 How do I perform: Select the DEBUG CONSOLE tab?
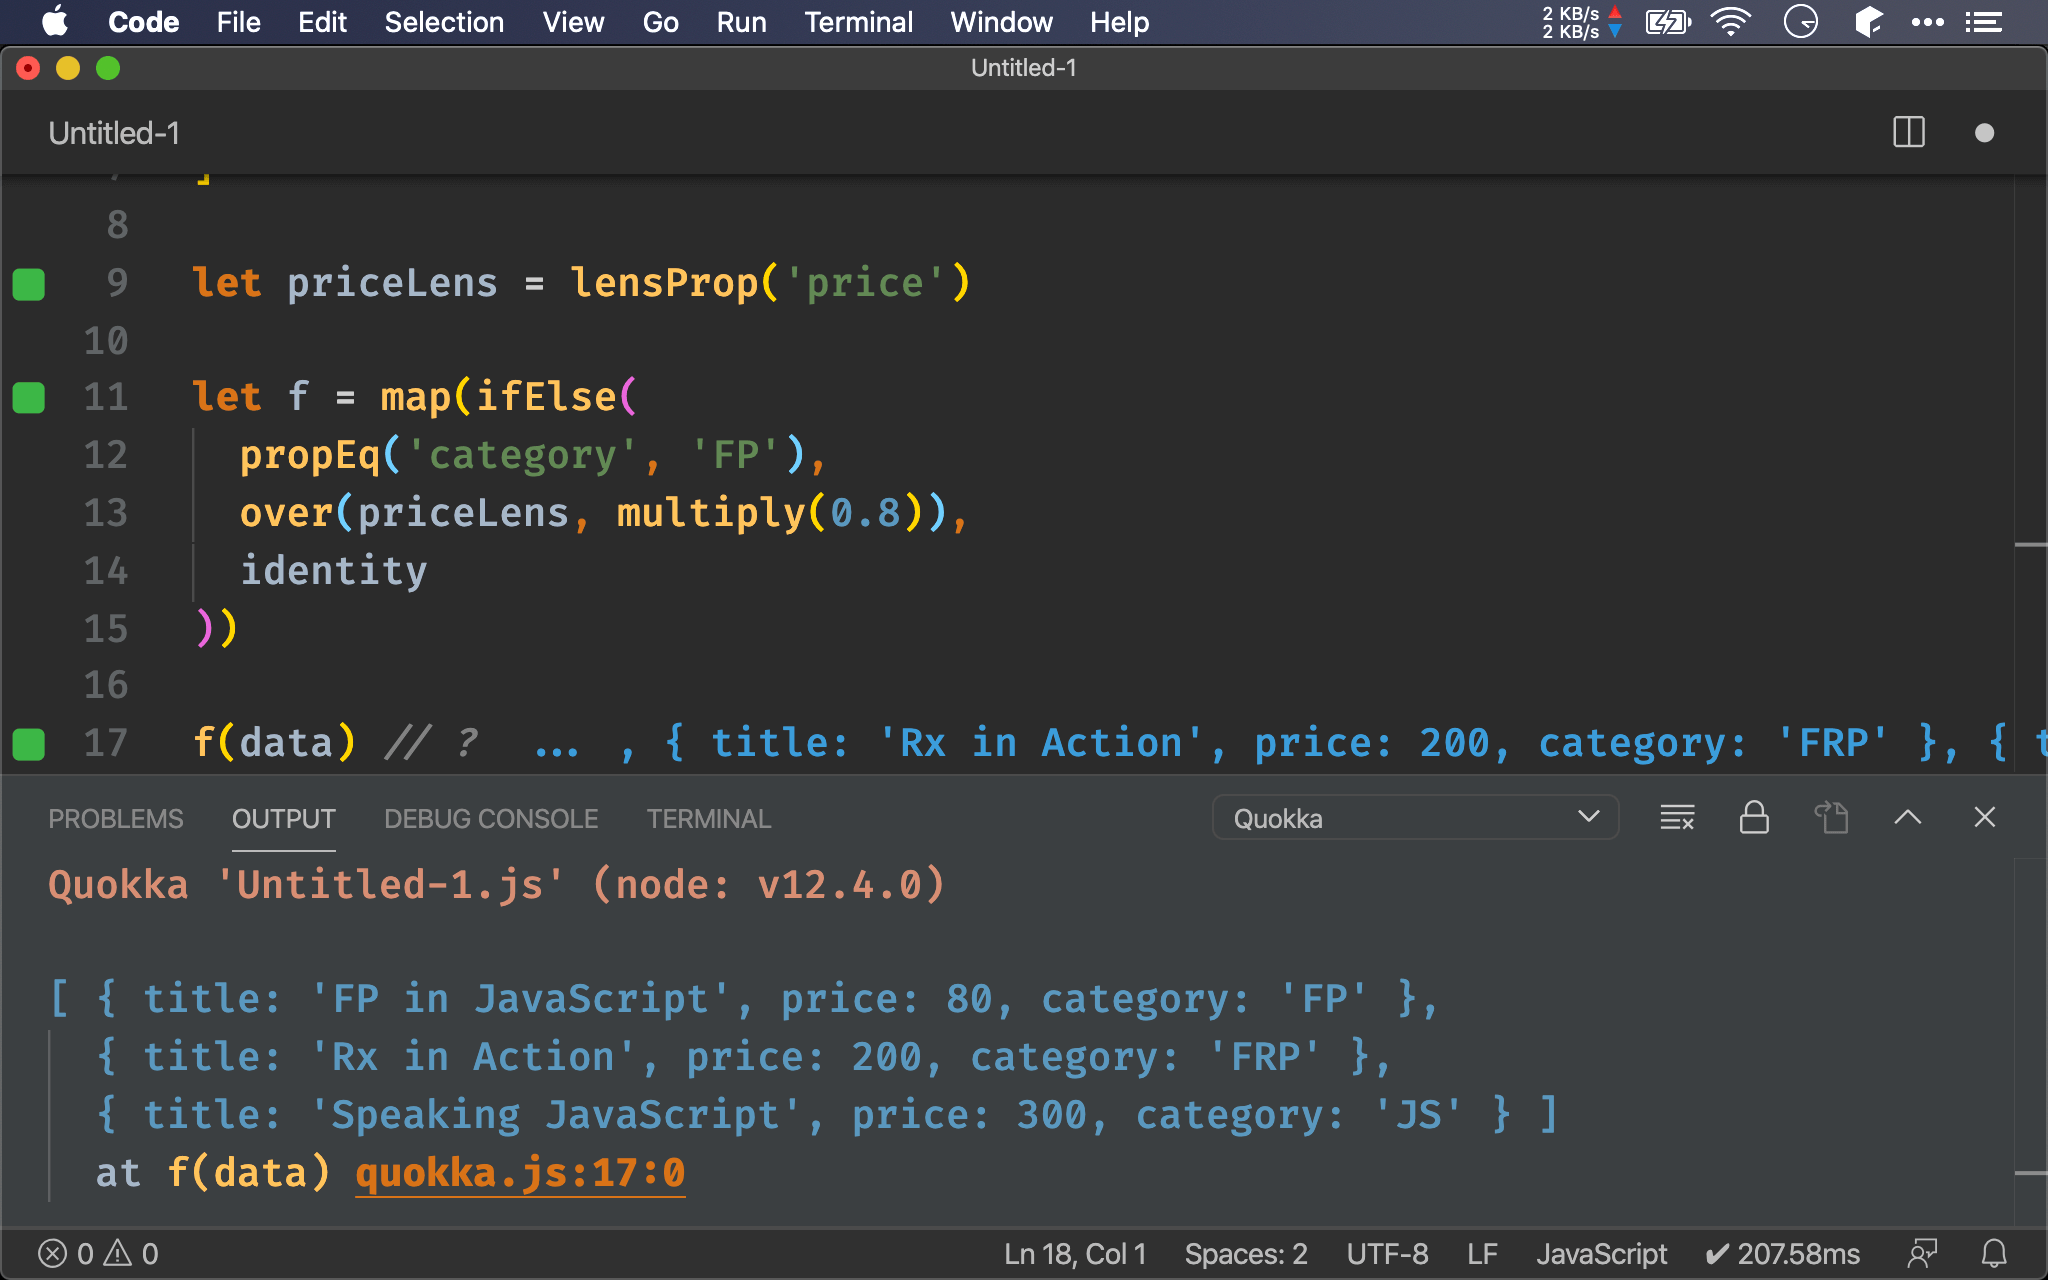[x=490, y=818]
